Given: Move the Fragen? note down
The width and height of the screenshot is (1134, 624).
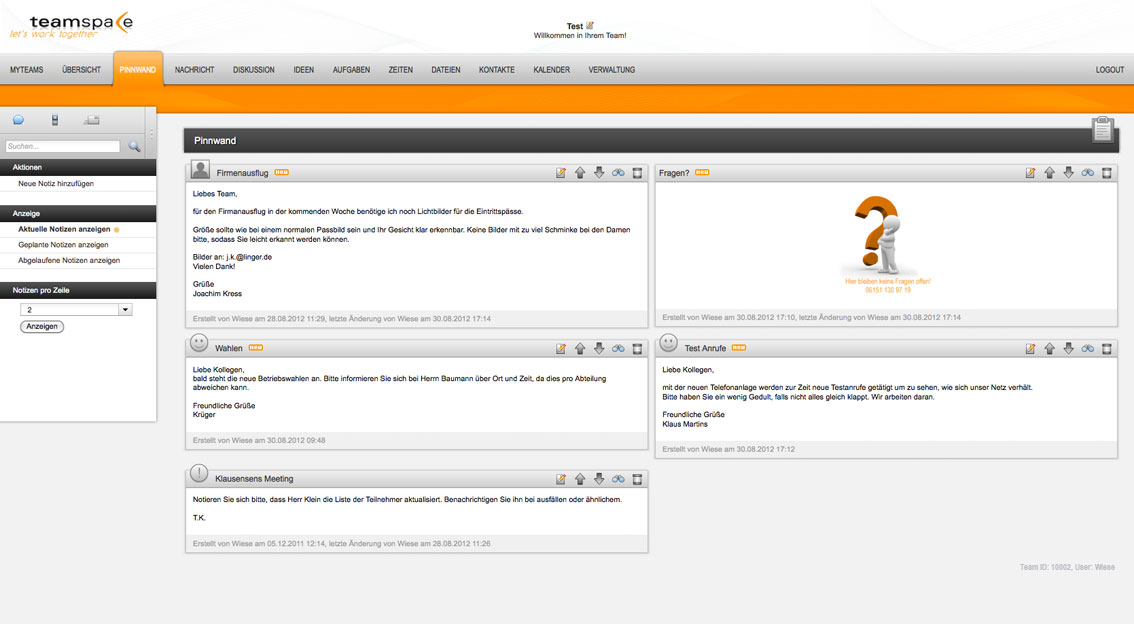Looking at the screenshot, I should (1068, 173).
